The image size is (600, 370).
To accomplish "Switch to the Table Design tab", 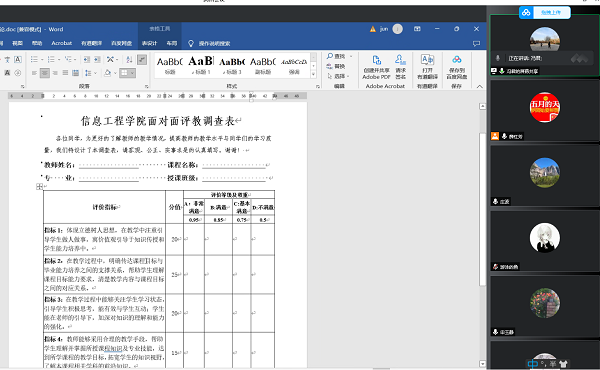I will click(149, 43).
